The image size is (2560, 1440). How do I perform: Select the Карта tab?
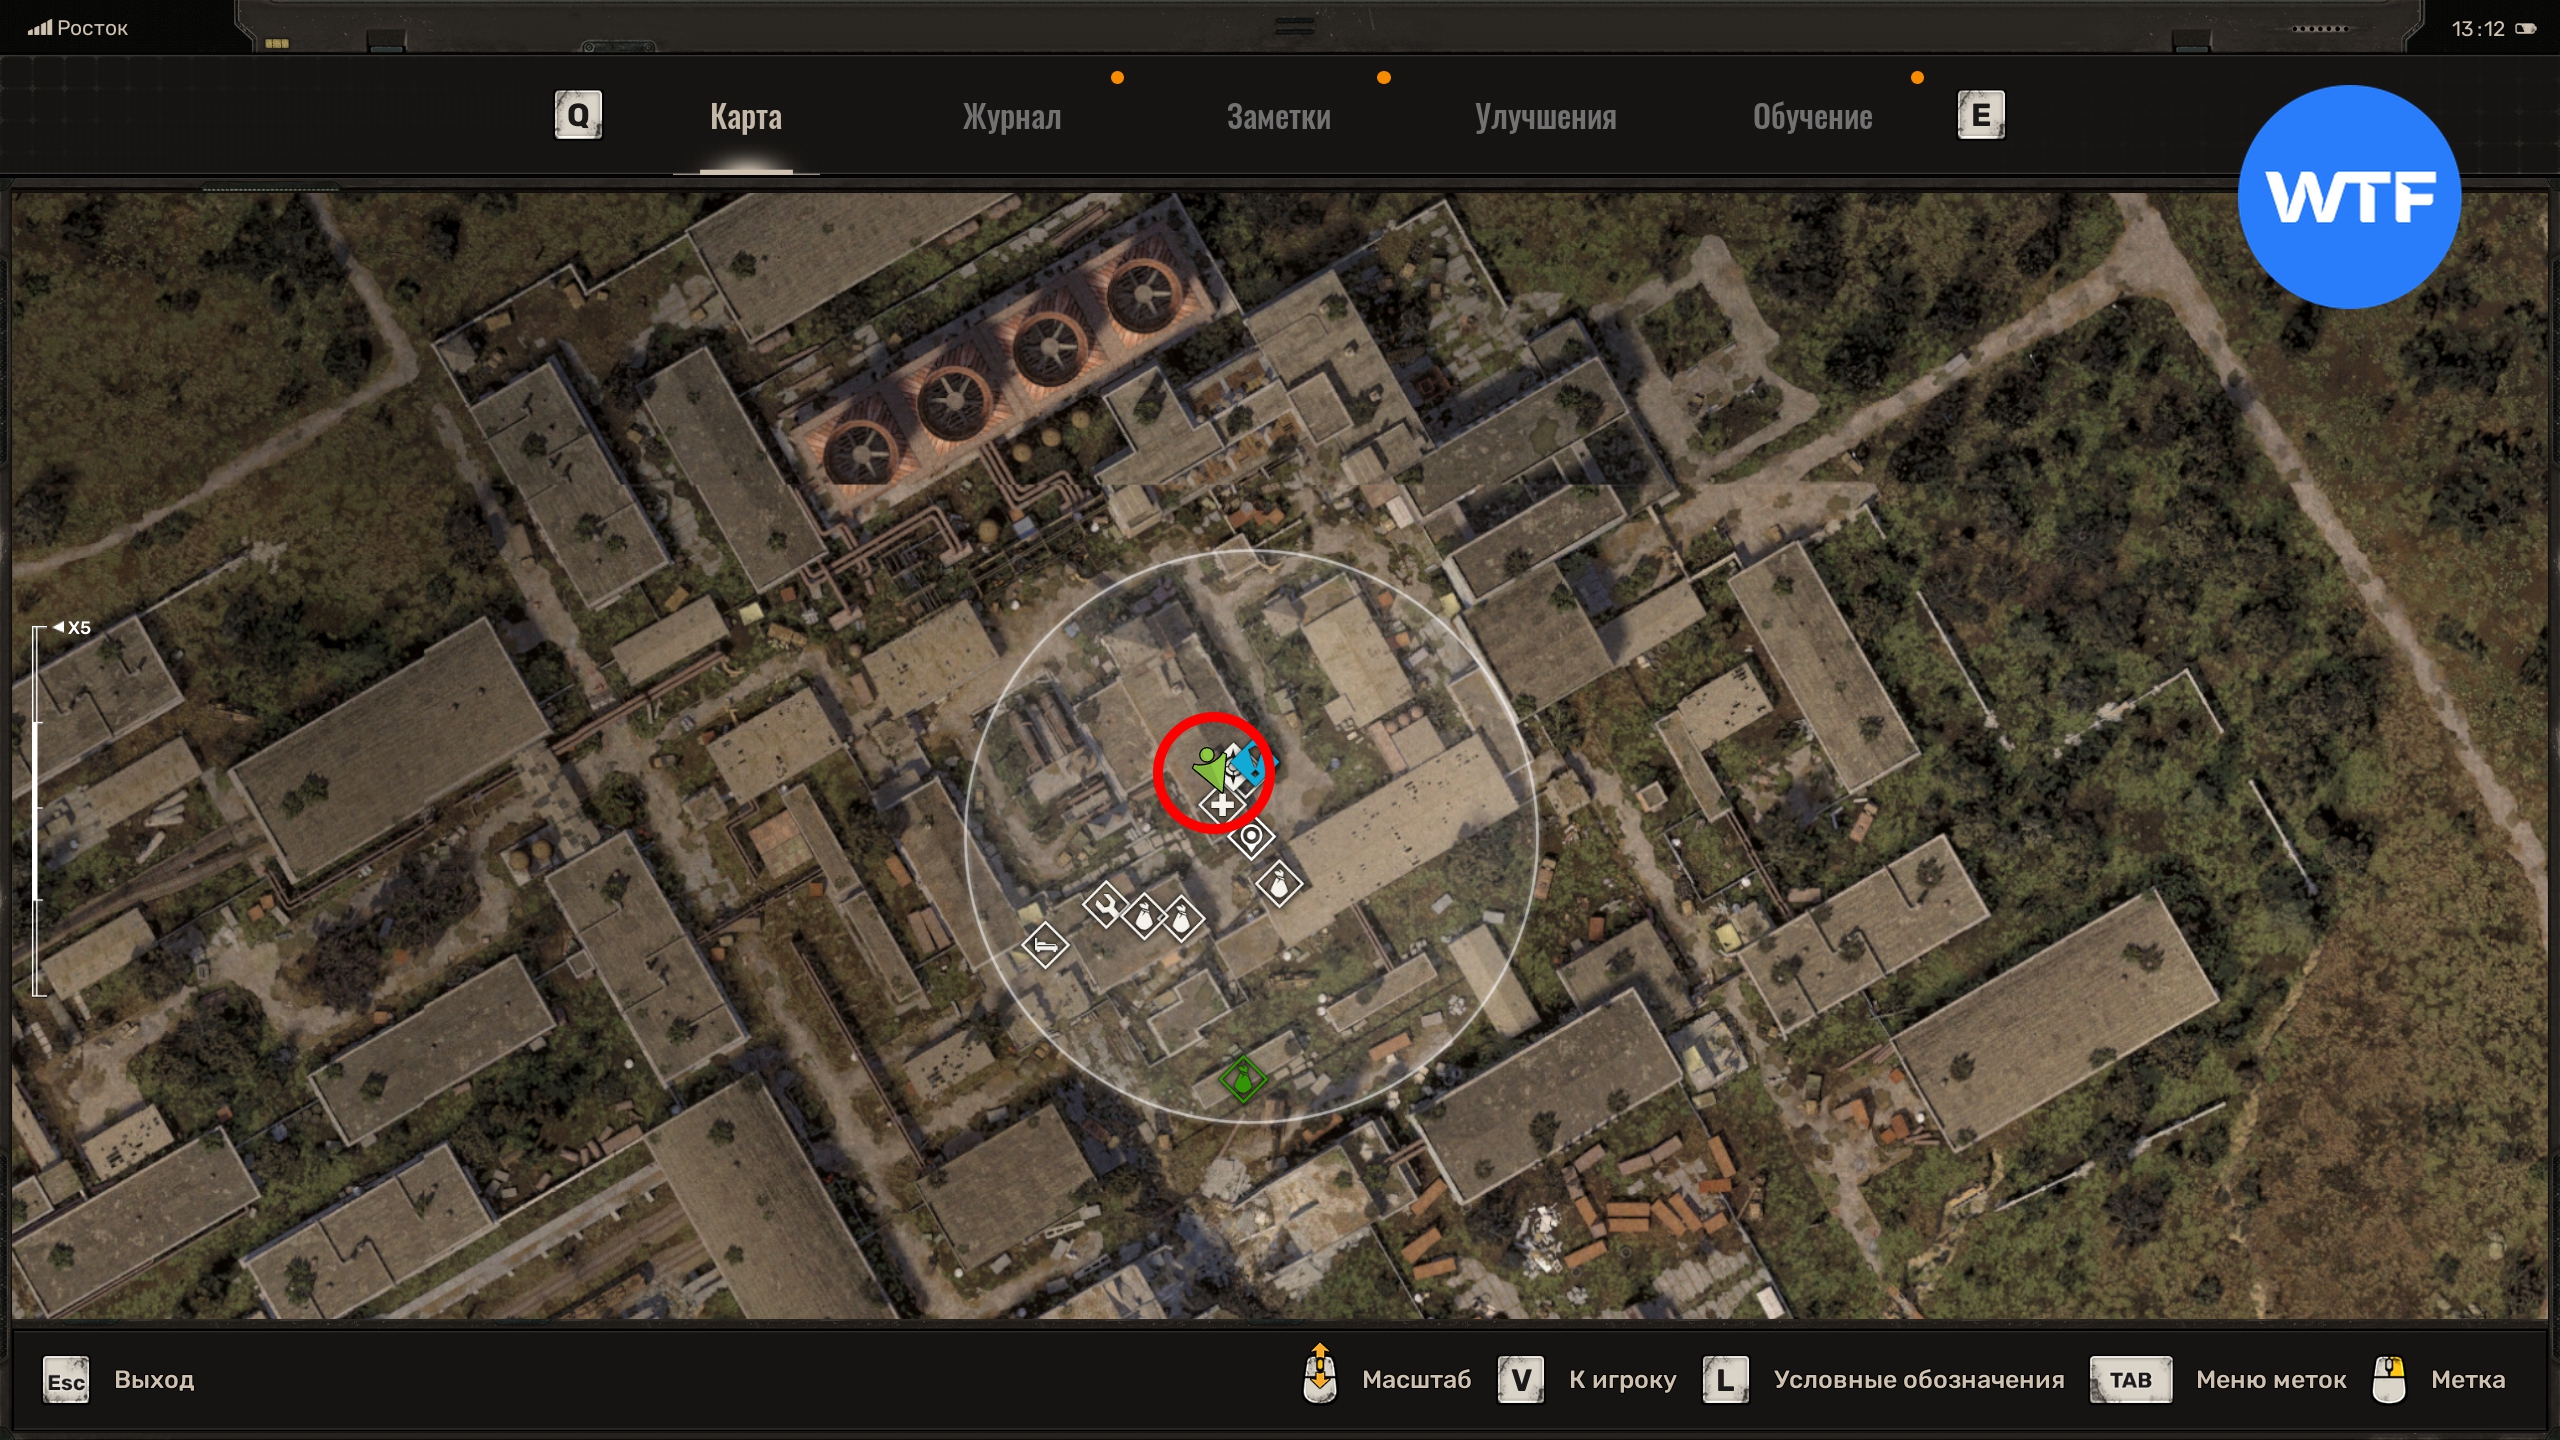tap(746, 117)
